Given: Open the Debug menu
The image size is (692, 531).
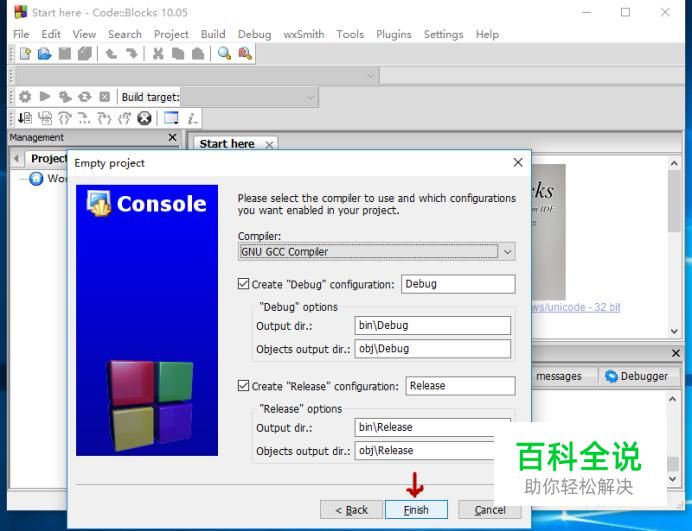Looking at the screenshot, I should click(x=255, y=34).
